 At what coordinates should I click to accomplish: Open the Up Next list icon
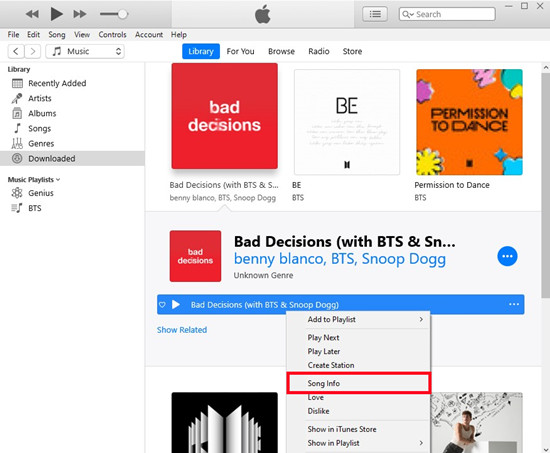[x=375, y=14]
